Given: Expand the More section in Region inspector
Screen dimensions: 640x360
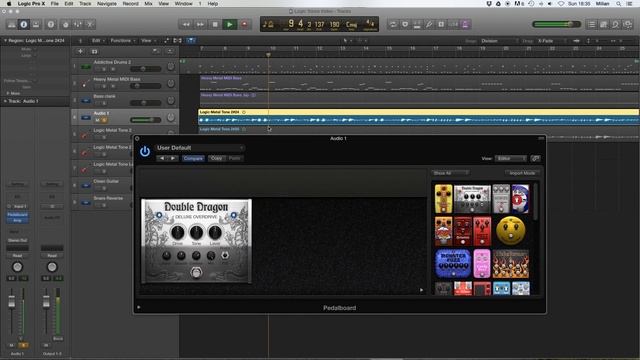Looking at the screenshot, I should click(8, 93).
